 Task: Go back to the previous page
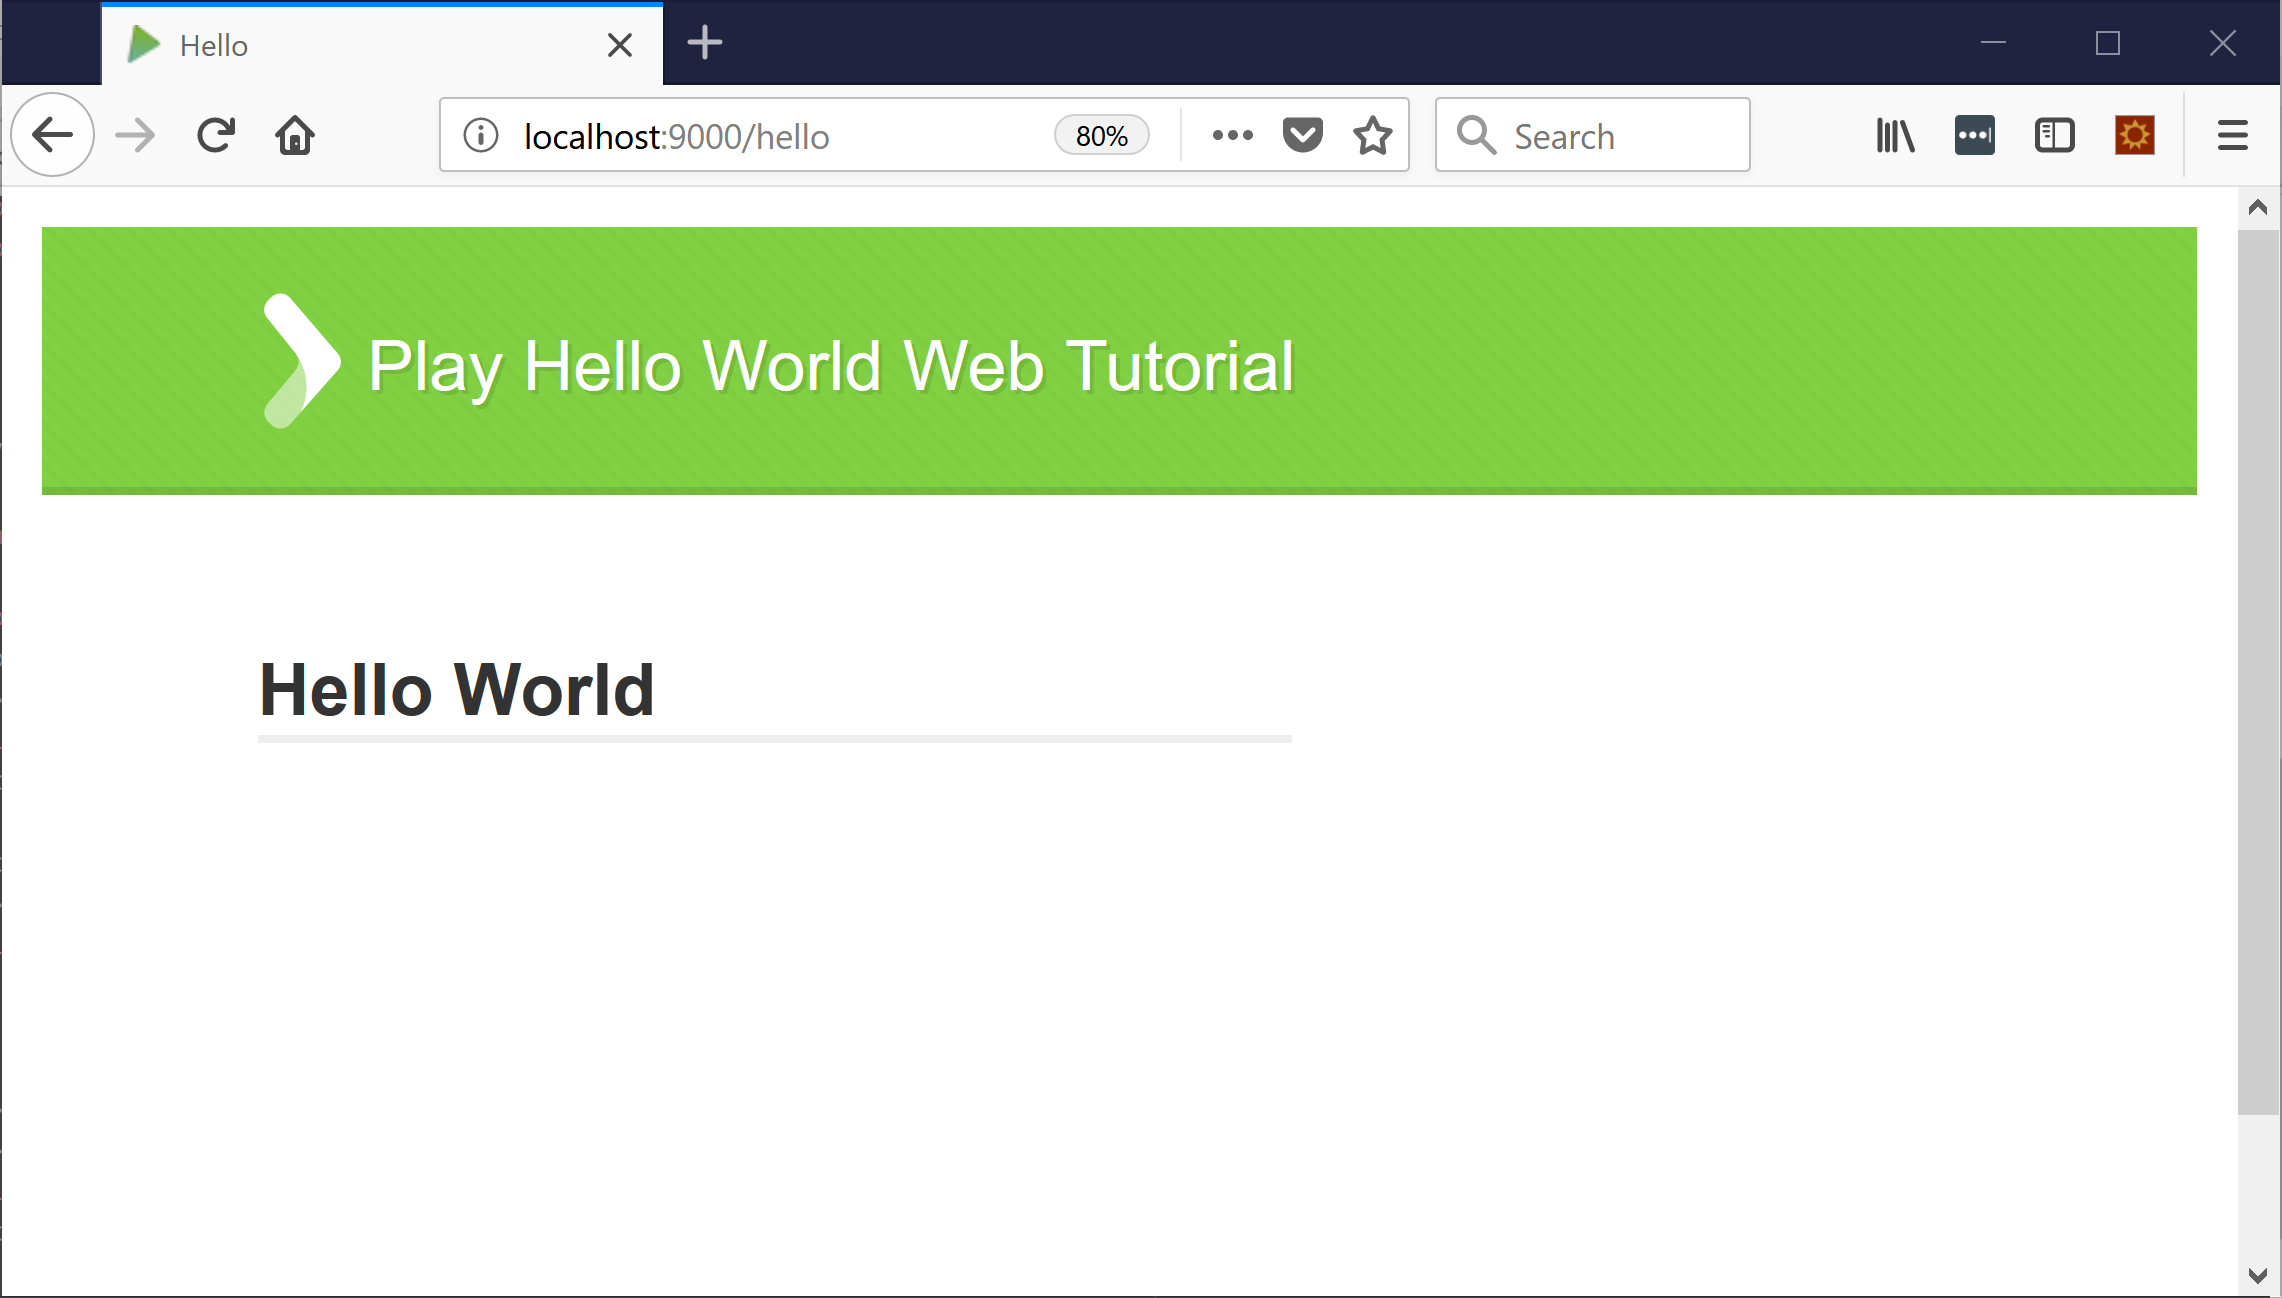(x=53, y=135)
